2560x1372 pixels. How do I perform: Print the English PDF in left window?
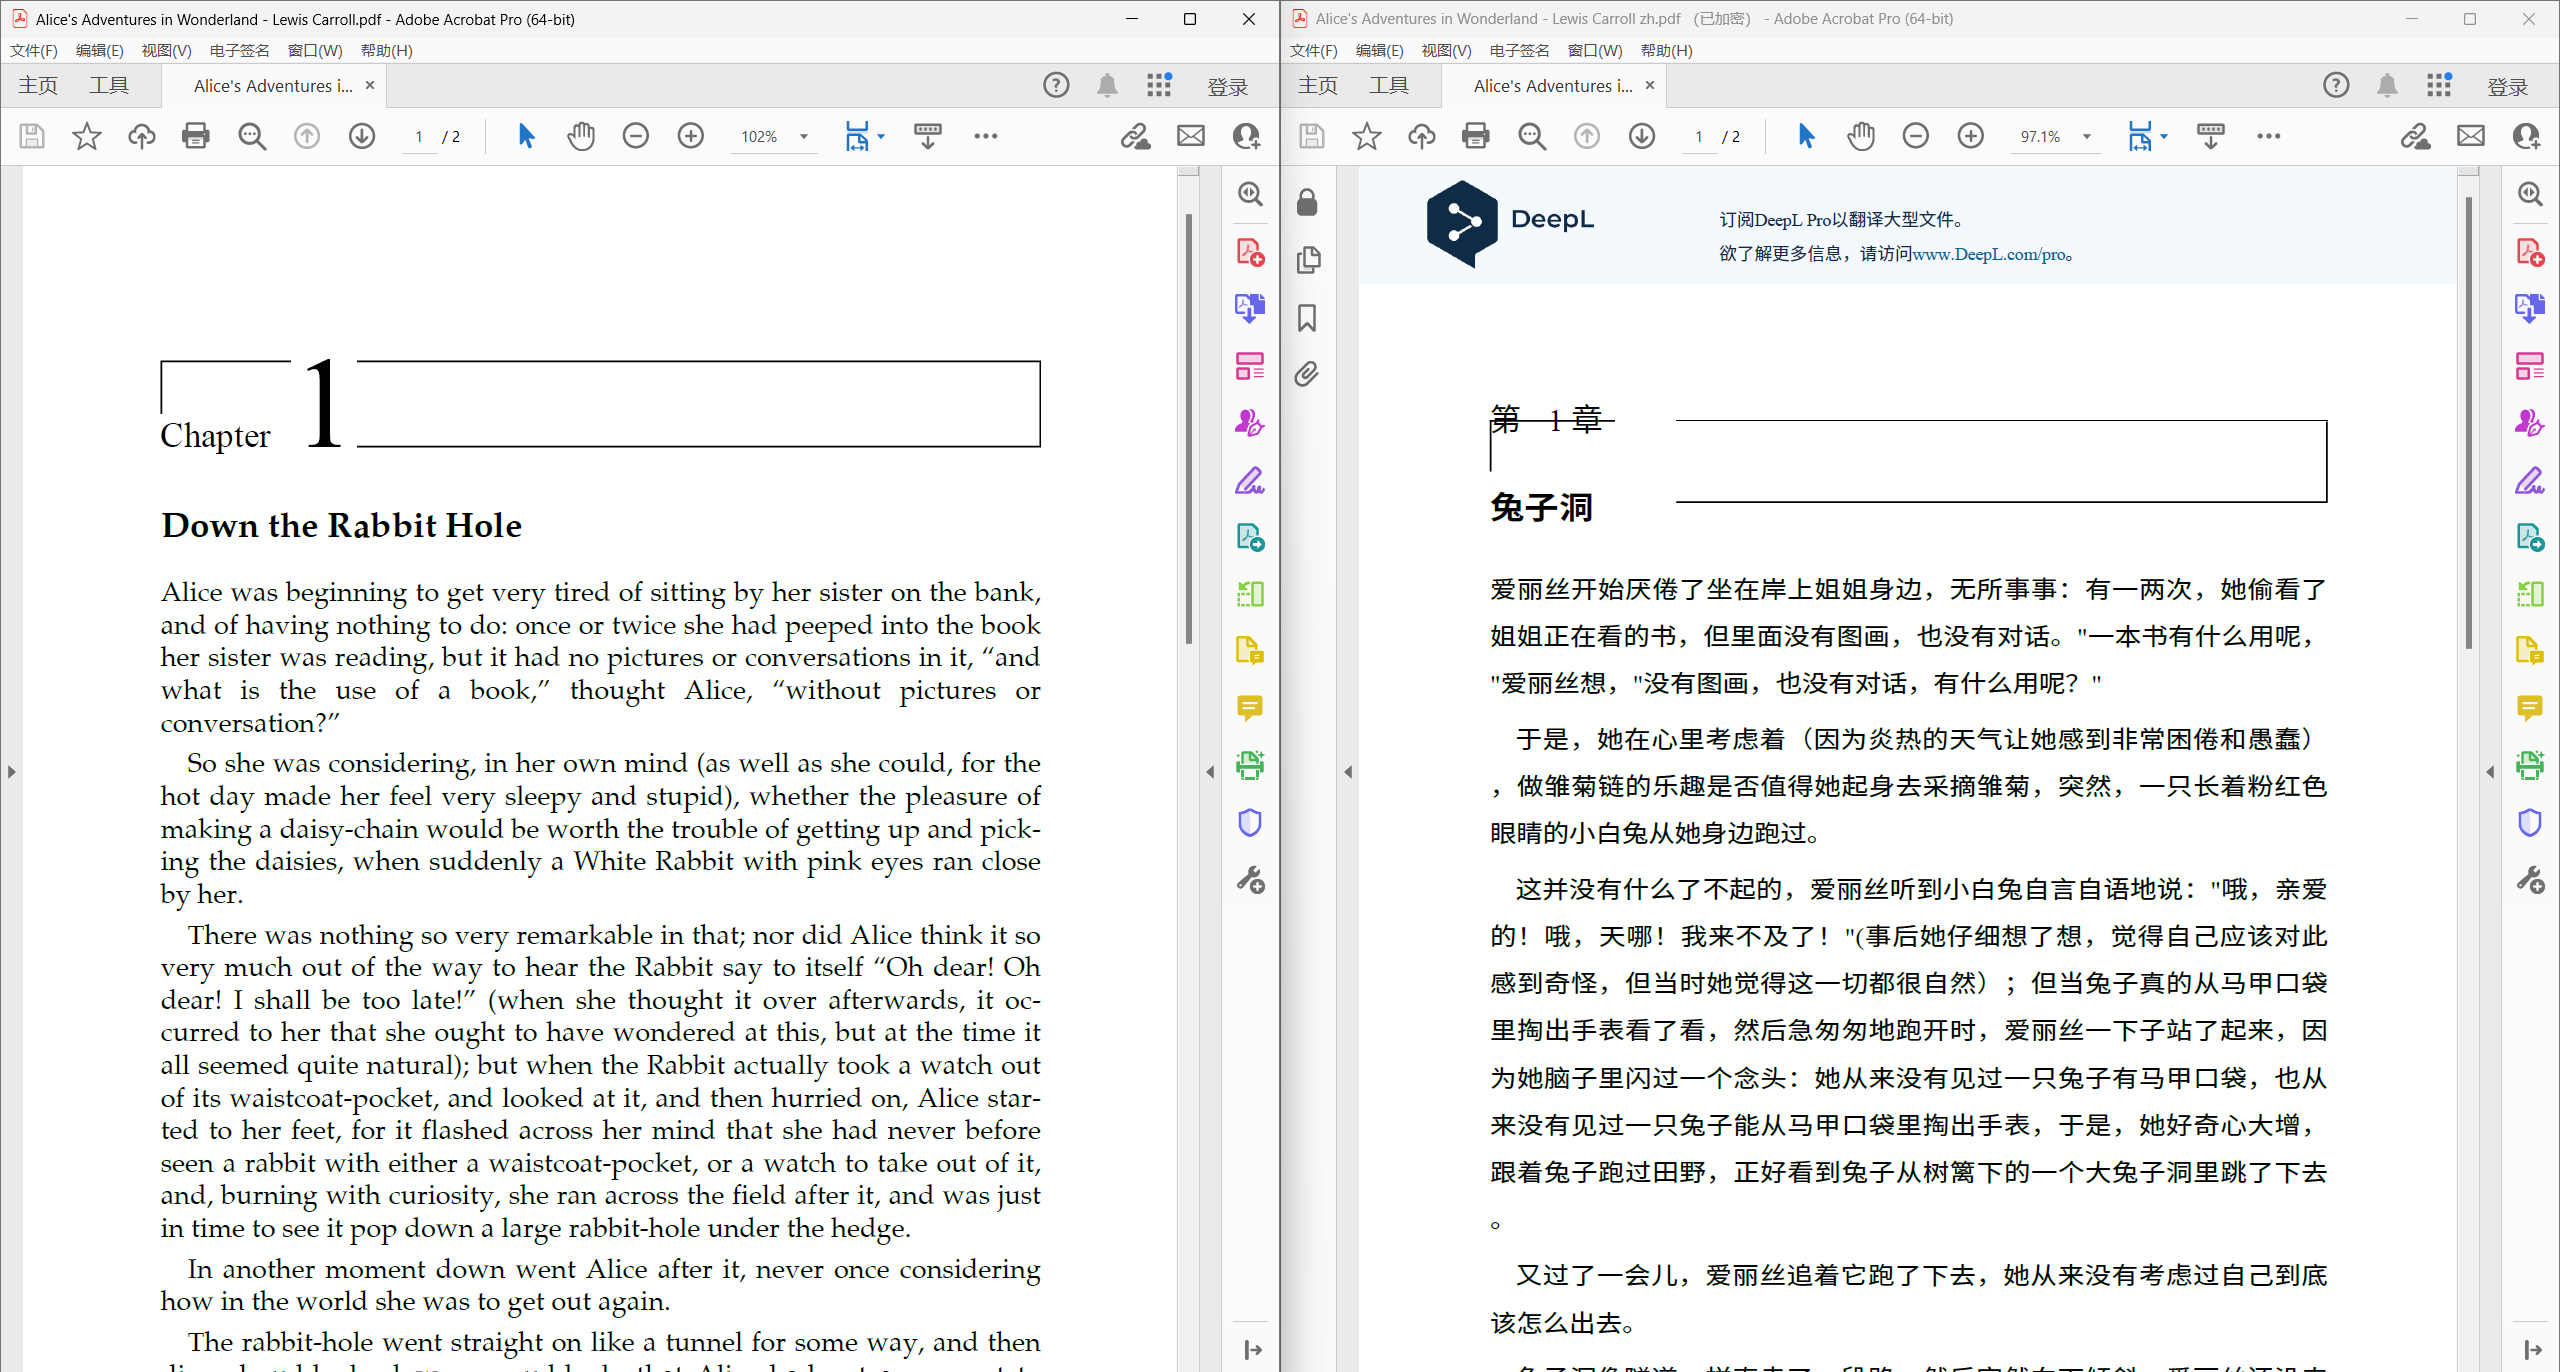(x=196, y=136)
